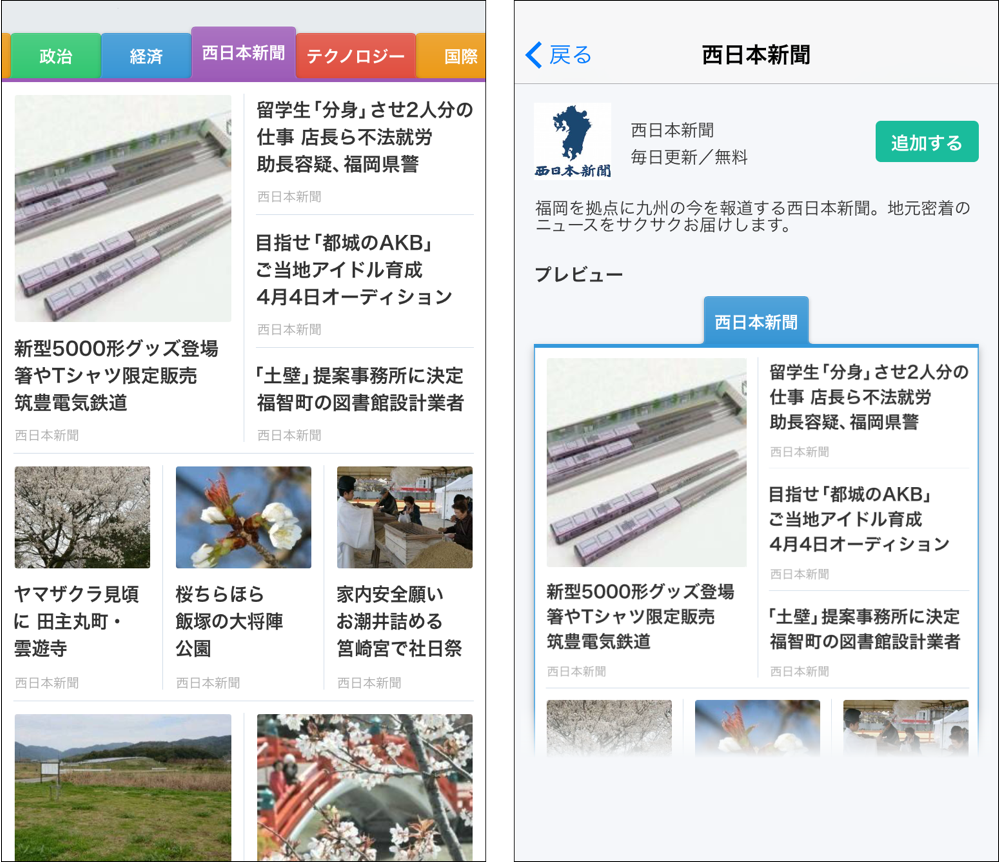The image size is (1000, 862).
Task: Select the purple 西日本新聞 tab in the feed
Action: 244,53
